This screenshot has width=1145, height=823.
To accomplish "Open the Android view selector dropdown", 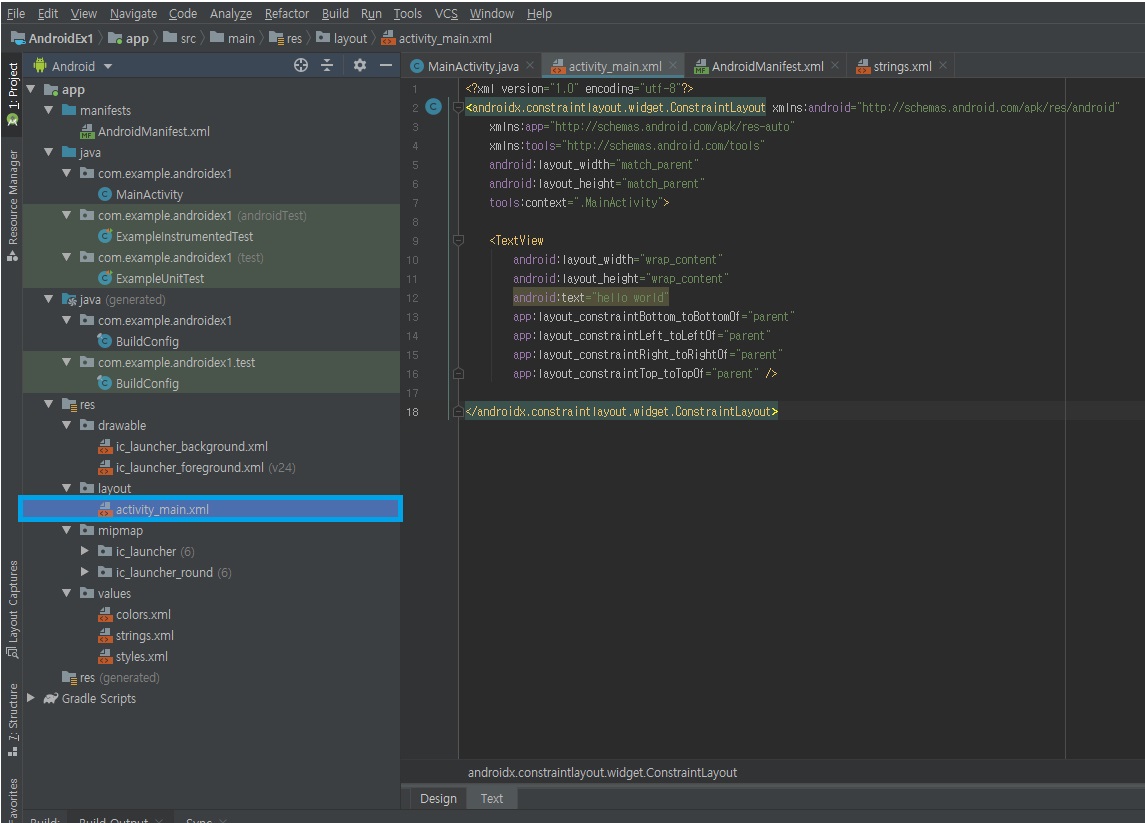I will 73,66.
